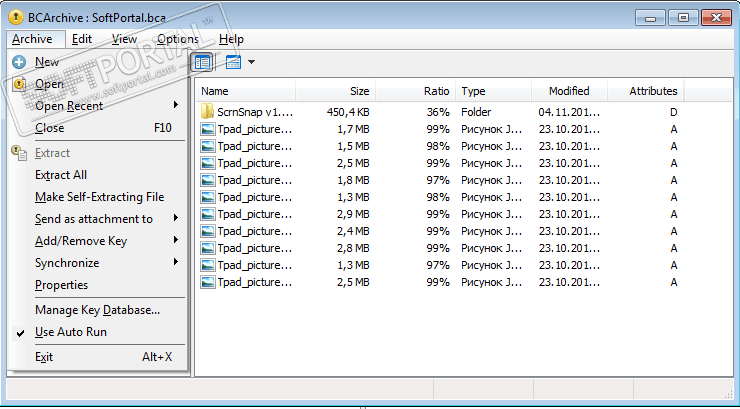Open the View menu
The image size is (740, 409).
tap(124, 39)
